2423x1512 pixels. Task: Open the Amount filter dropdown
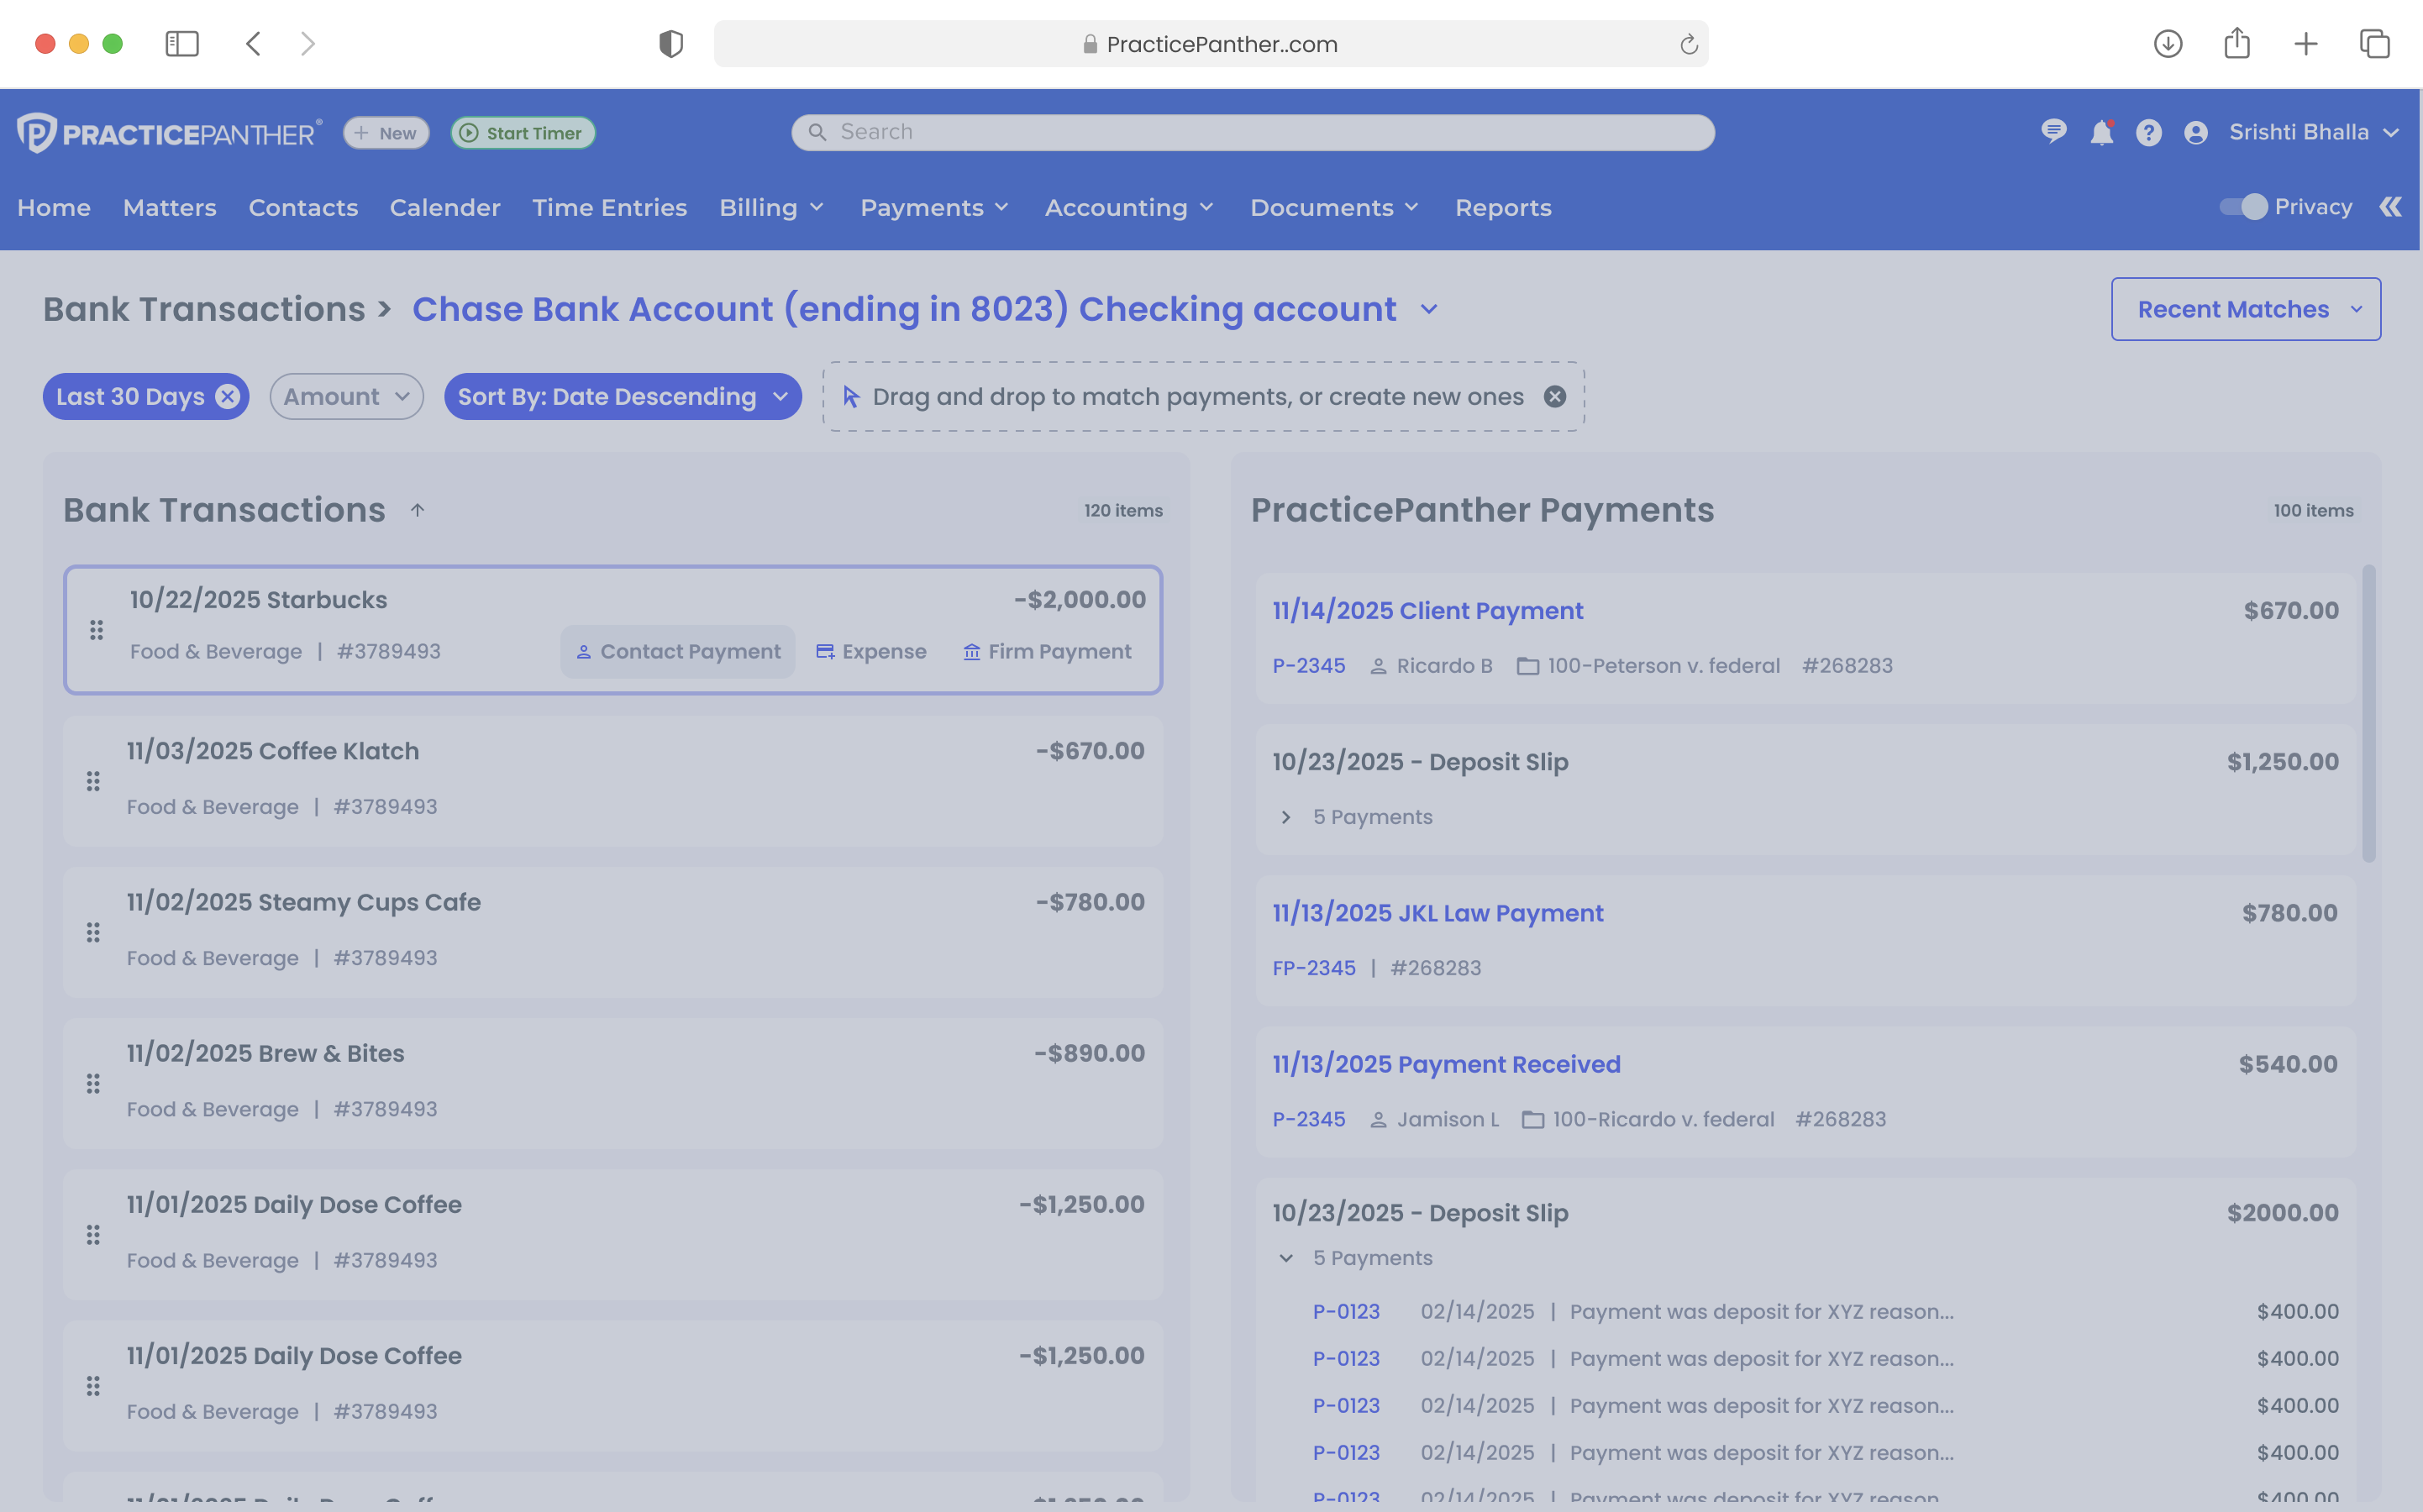pyautogui.click(x=346, y=396)
